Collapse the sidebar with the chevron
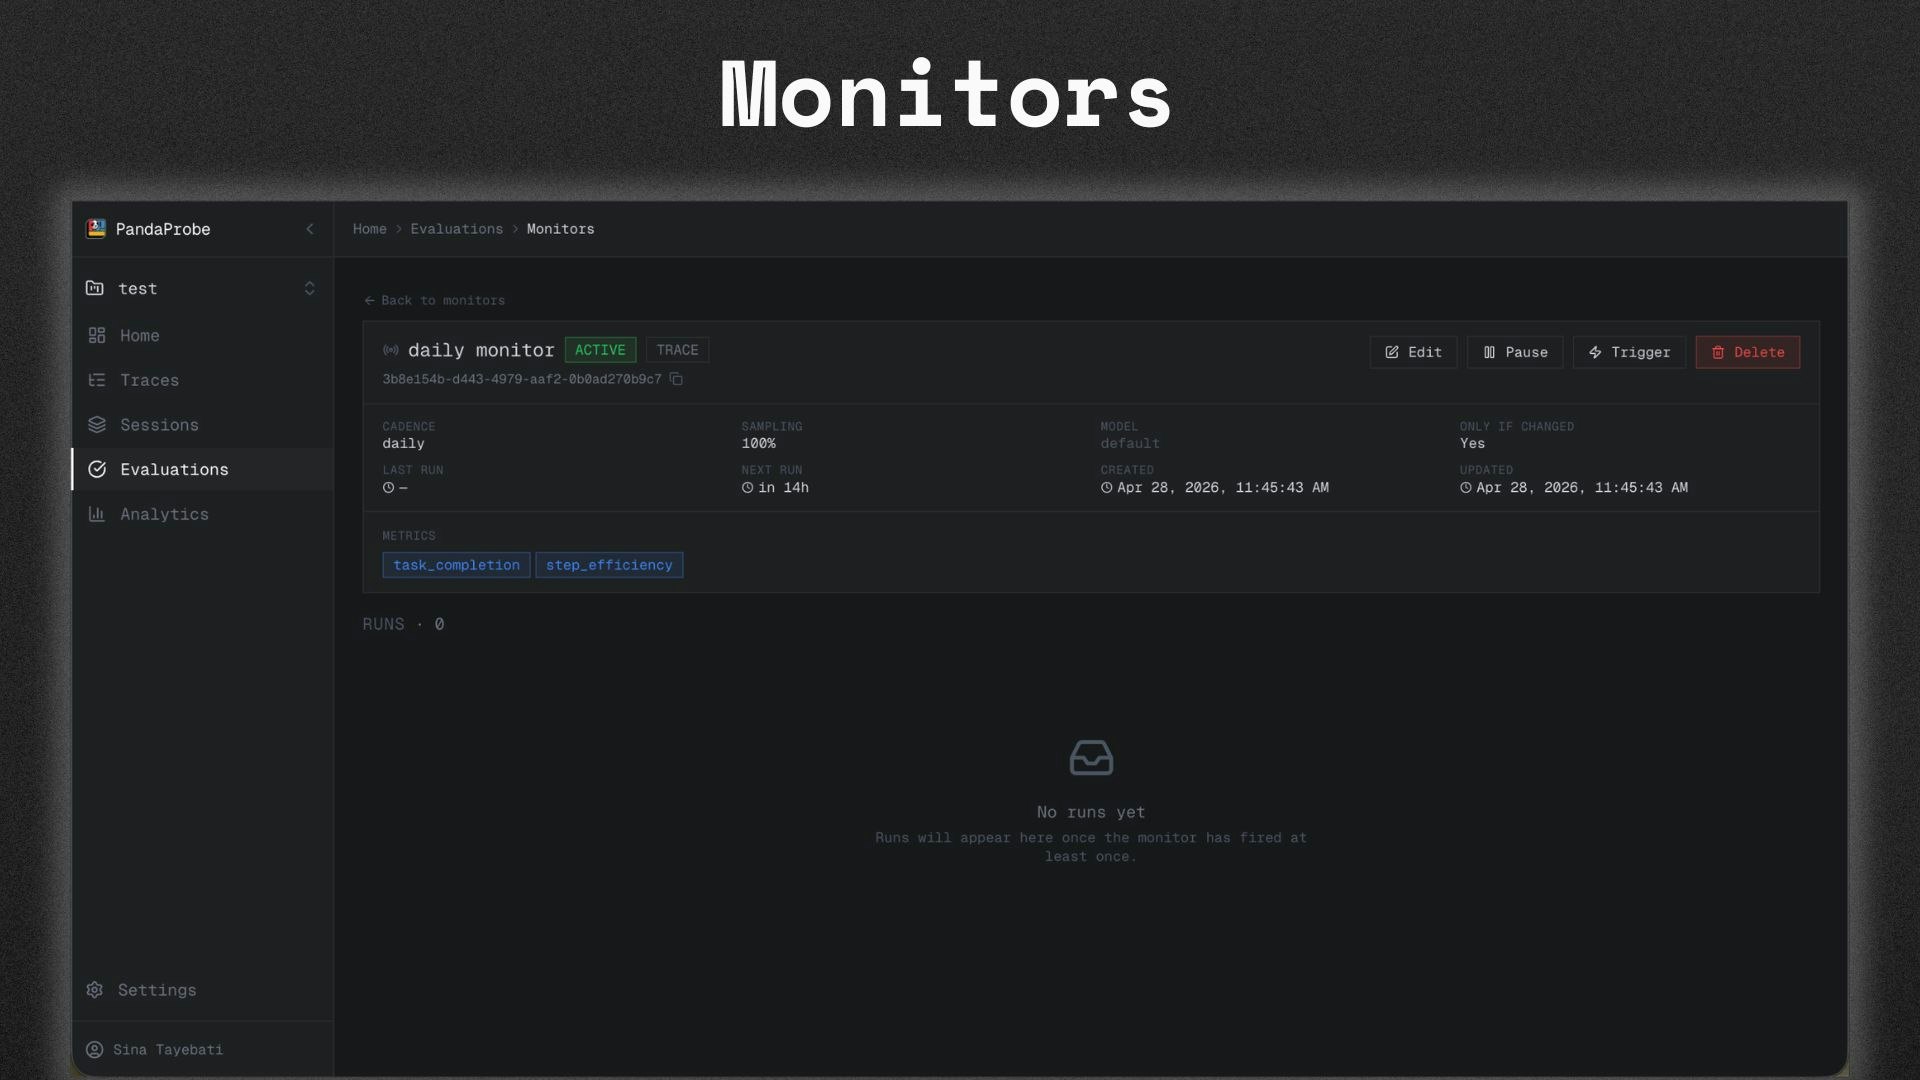The width and height of the screenshot is (1920, 1080). point(310,229)
